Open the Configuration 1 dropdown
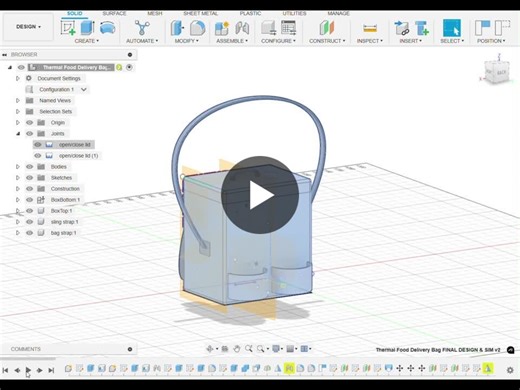 84,89
